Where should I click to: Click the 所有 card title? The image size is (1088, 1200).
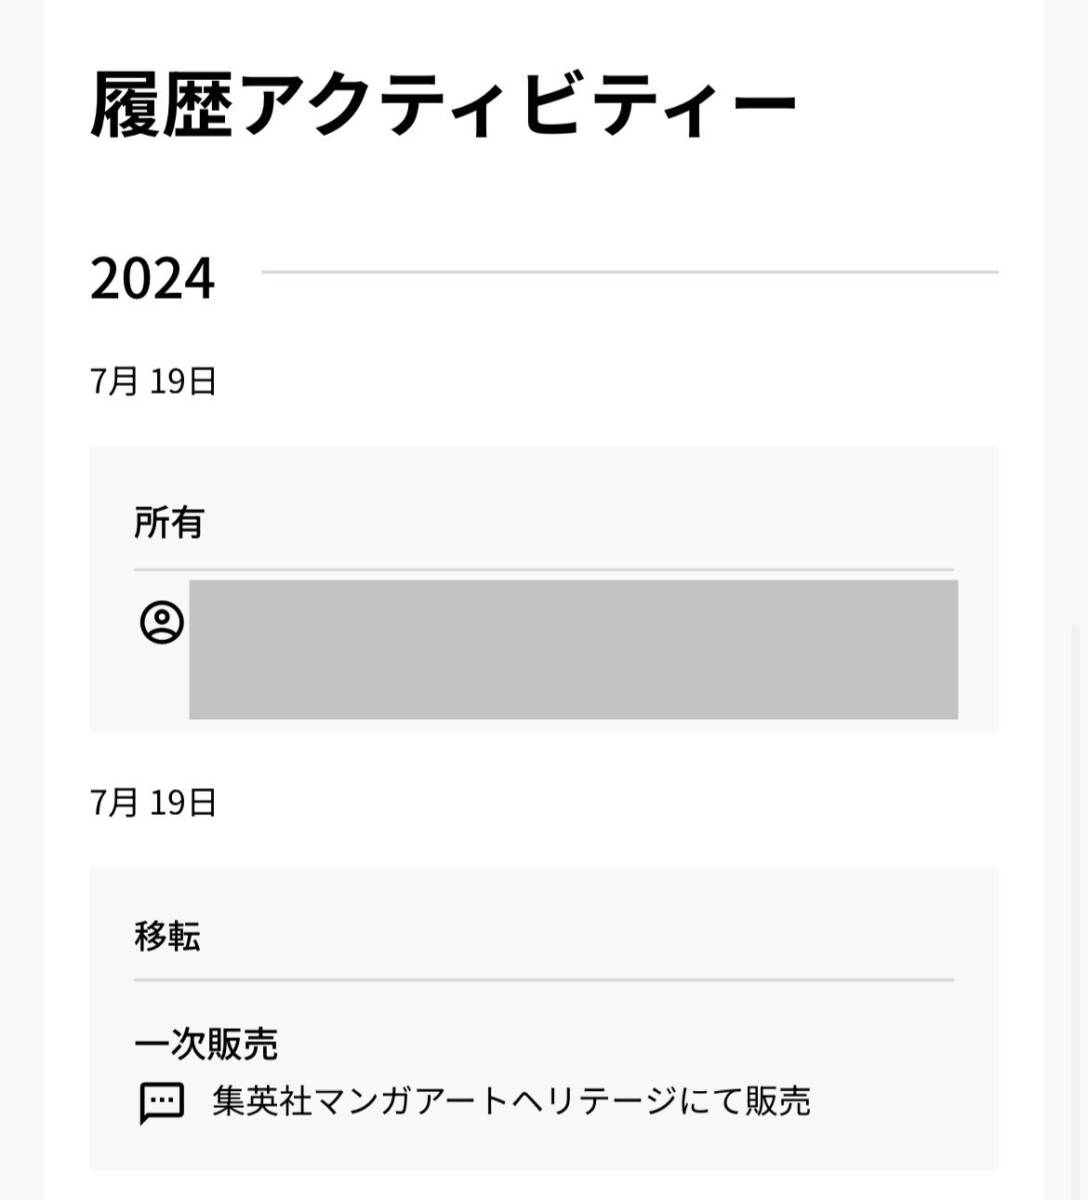pyautogui.click(x=169, y=522)
